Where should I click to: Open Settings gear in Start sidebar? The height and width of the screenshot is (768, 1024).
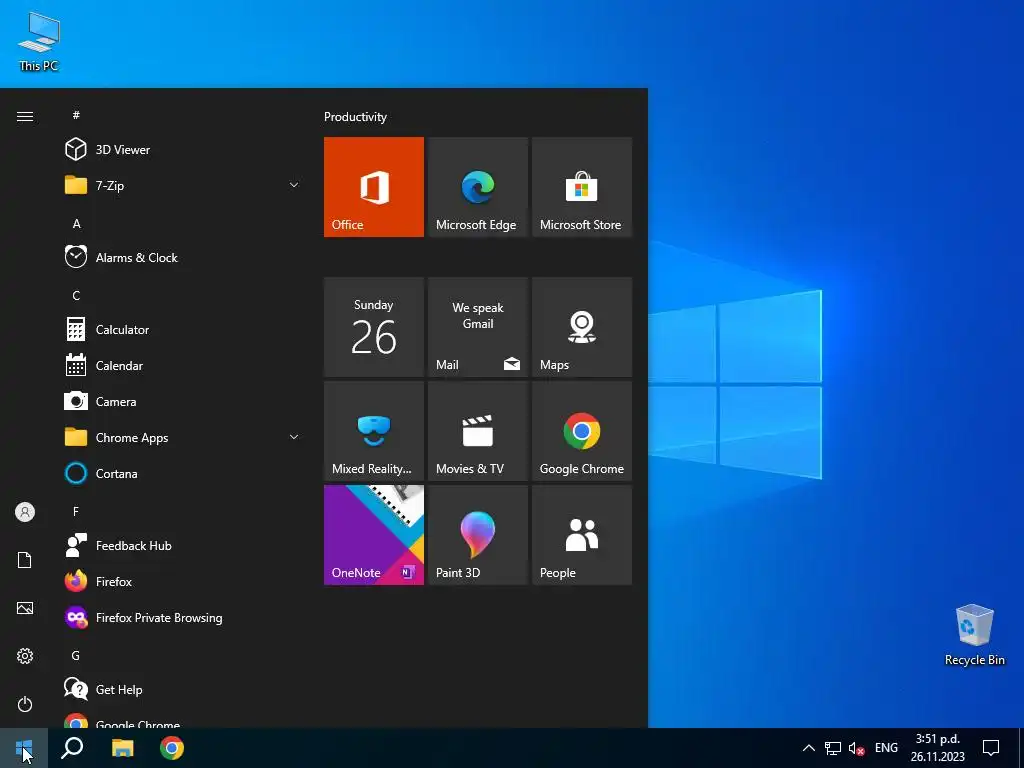point(25,656)
